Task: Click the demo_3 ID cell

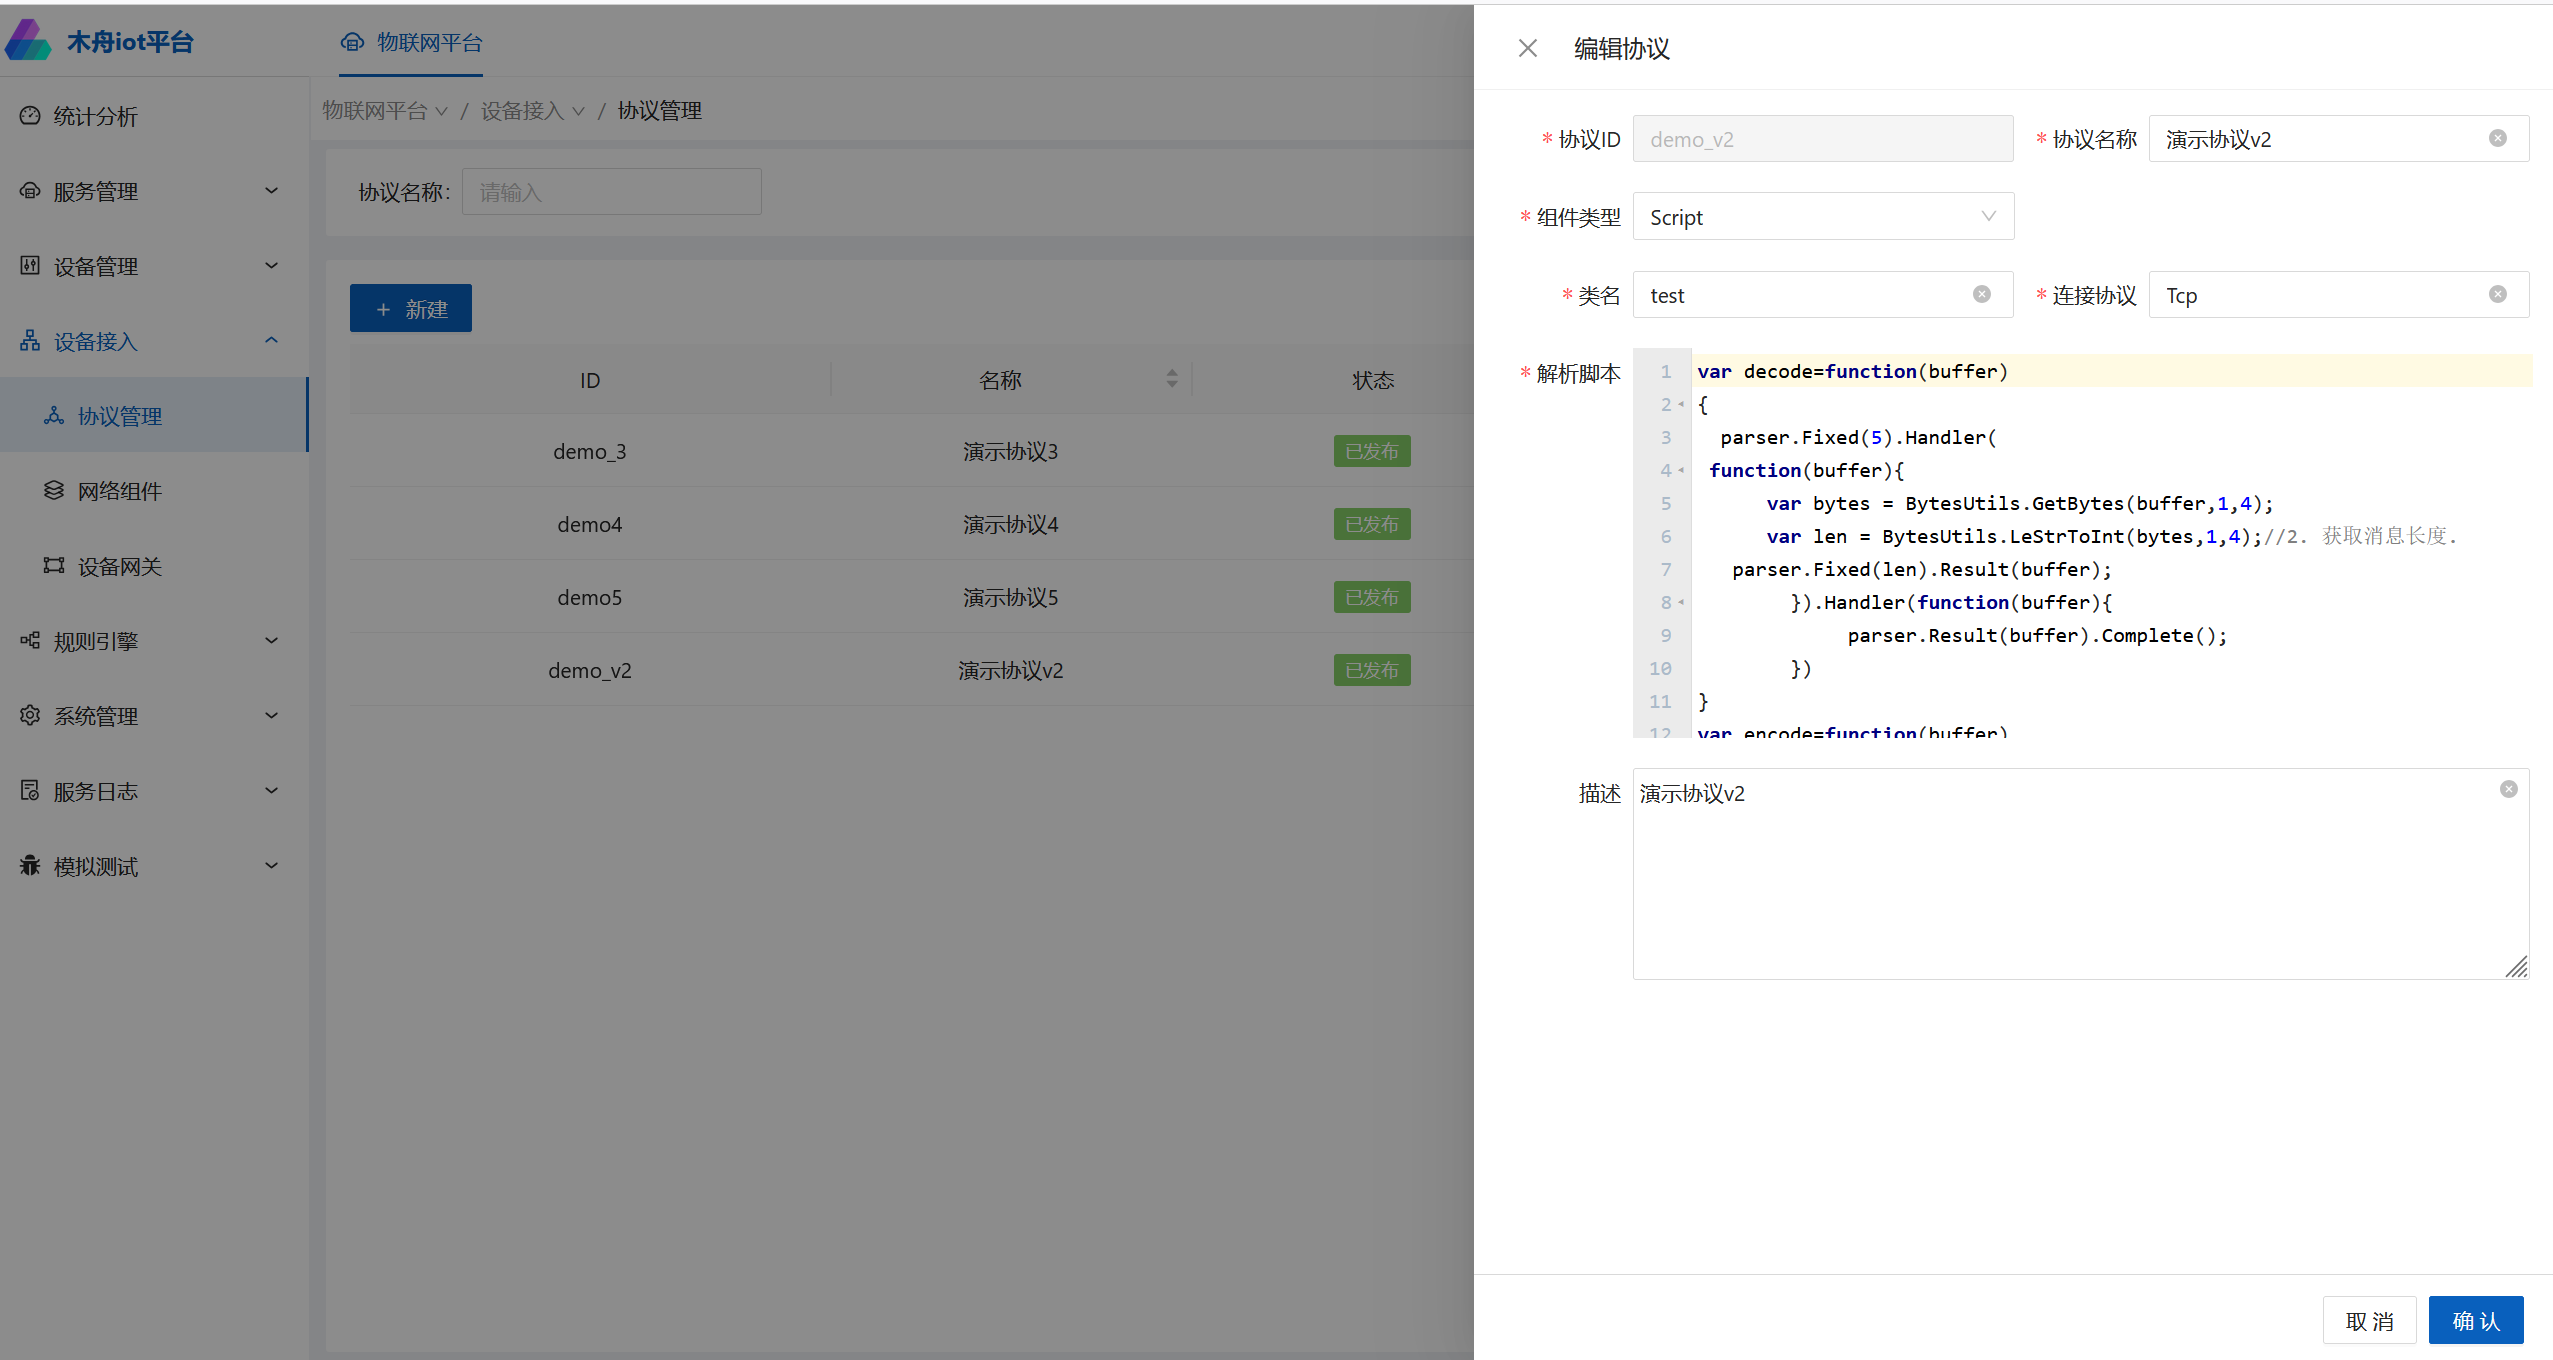Action: coord(590,451)
